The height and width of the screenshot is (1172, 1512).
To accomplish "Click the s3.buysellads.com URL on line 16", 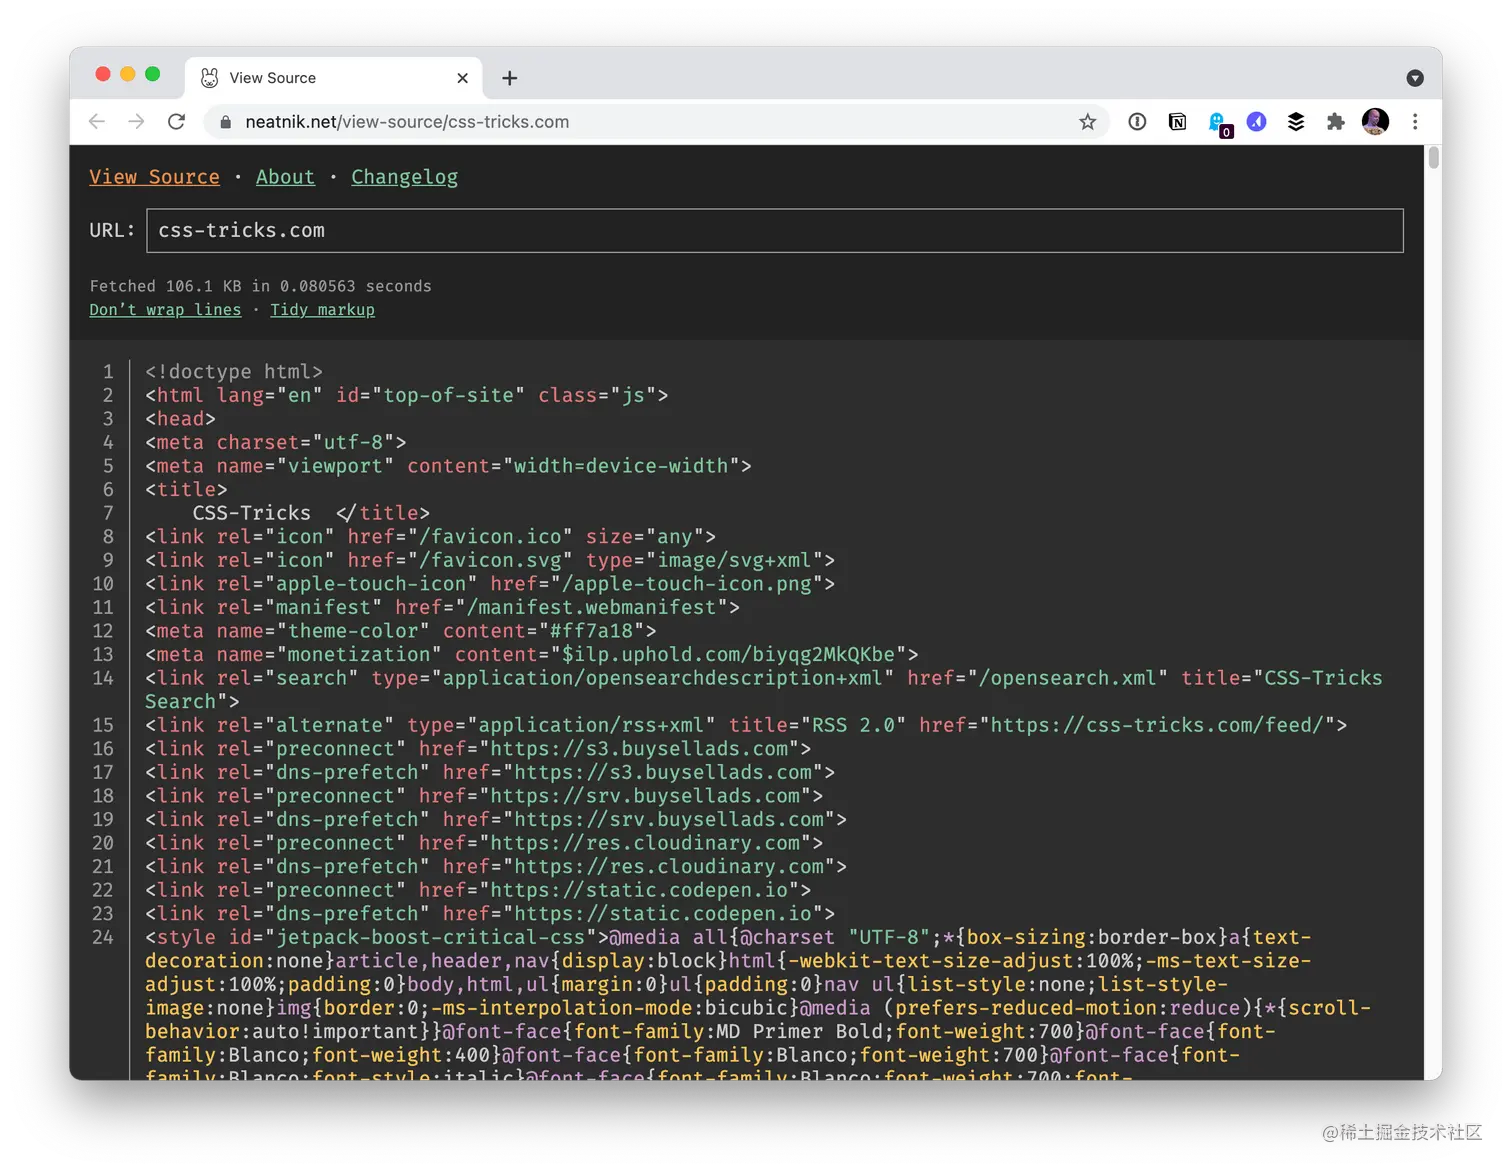I will pyautogui.click(x=639, y=749).
